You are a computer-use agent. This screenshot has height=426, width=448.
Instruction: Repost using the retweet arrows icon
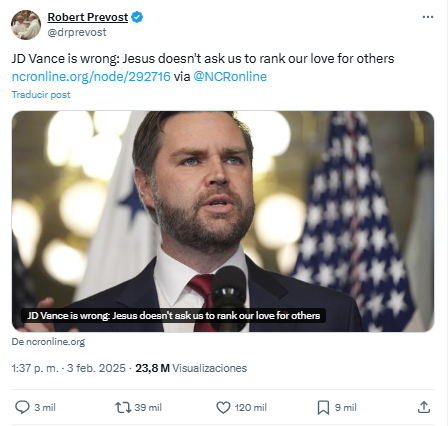tap(123, 407)
